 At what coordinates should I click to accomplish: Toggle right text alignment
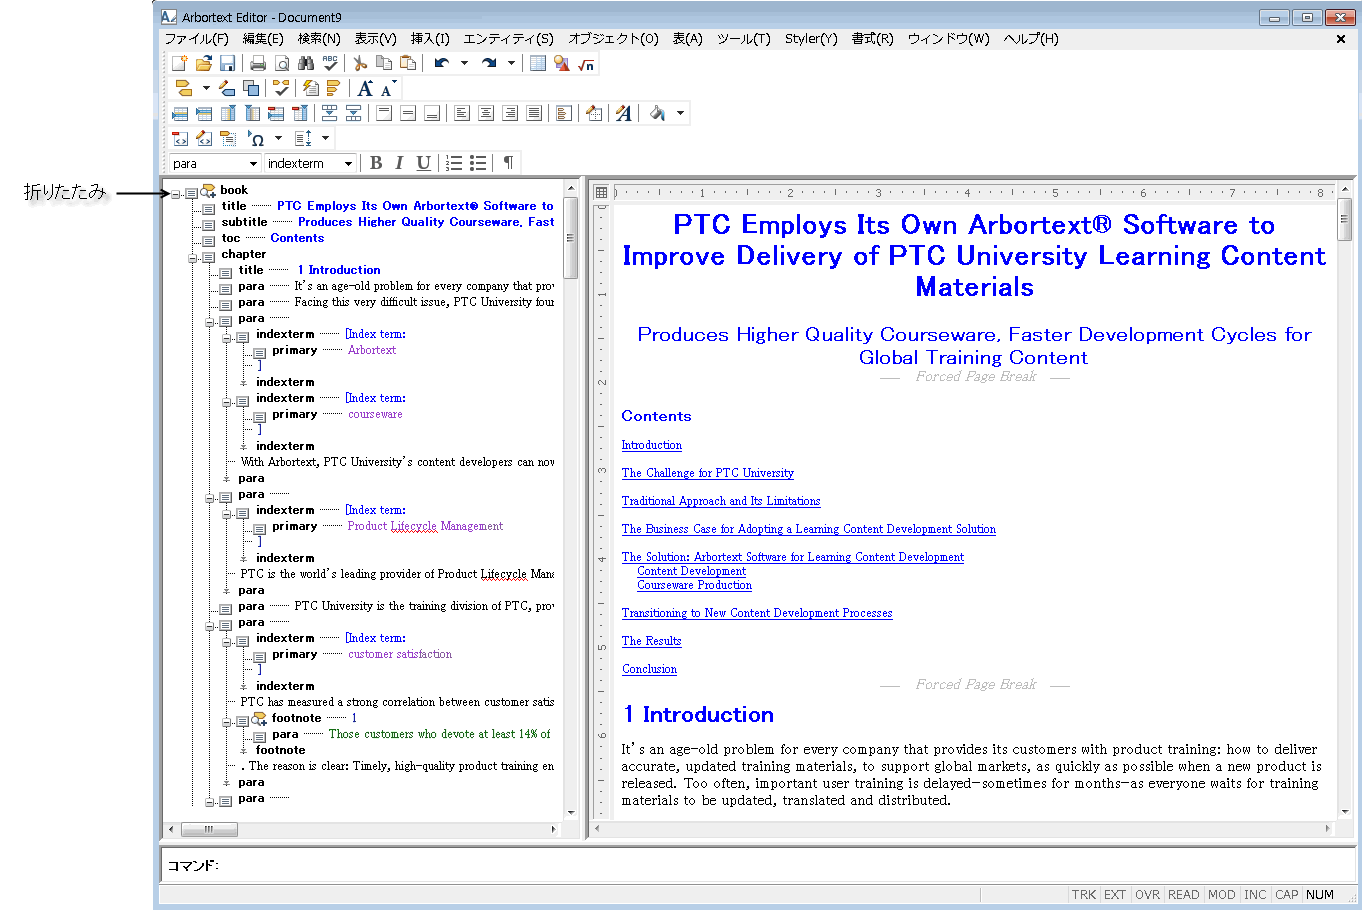pyautogui.click(x=510, y=113)
